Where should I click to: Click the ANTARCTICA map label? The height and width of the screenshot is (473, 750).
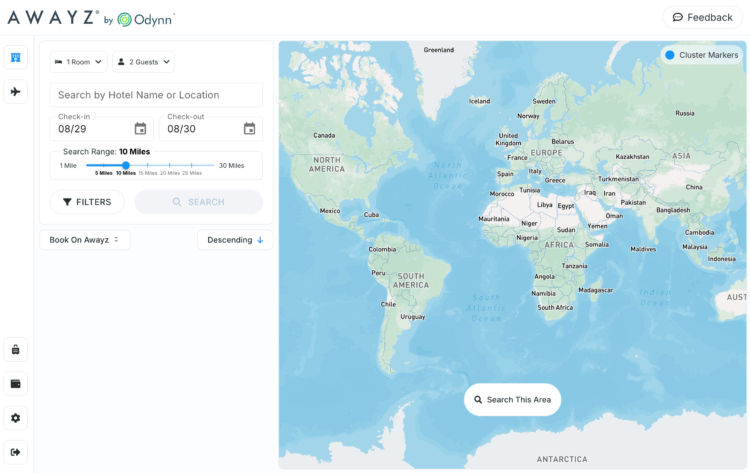coord(562,459)
